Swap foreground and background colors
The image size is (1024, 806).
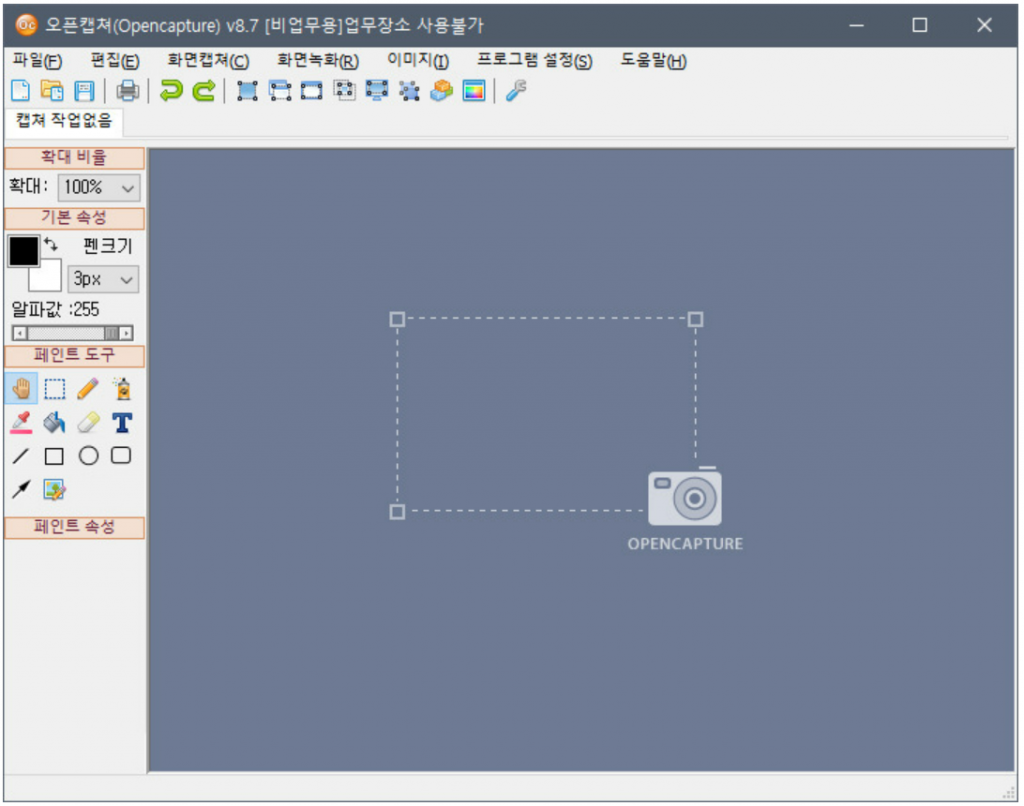click(51, 246)
